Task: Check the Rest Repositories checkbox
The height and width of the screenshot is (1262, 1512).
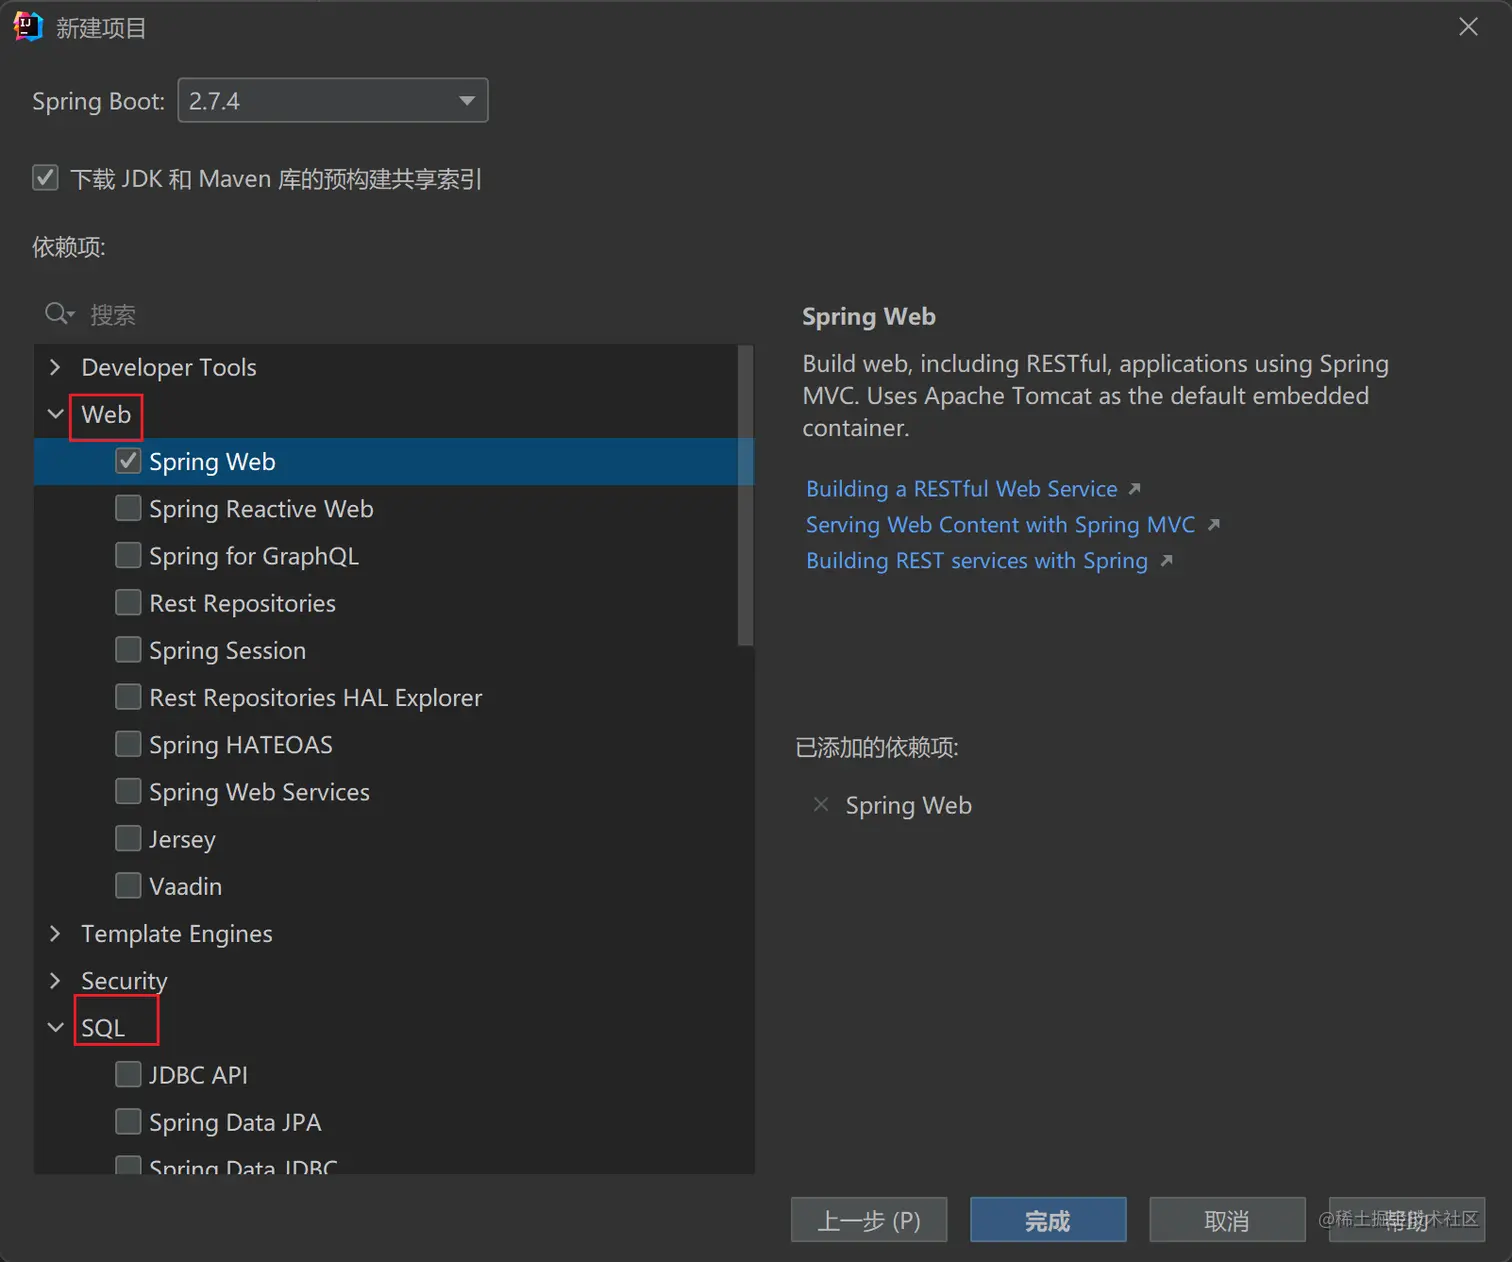Action: [x=128, y=602]
